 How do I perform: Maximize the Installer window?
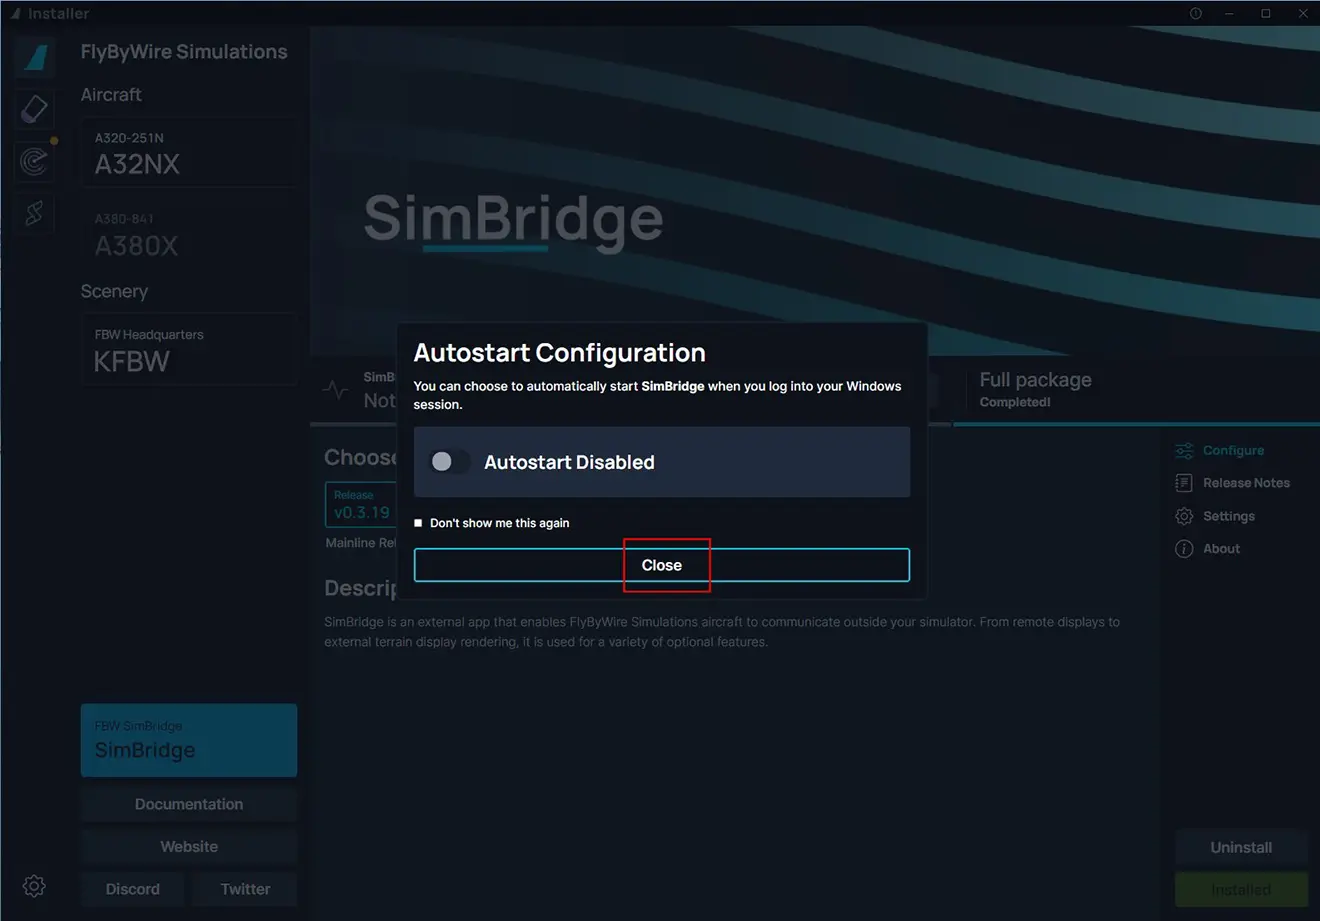(x=1266, y=13)
